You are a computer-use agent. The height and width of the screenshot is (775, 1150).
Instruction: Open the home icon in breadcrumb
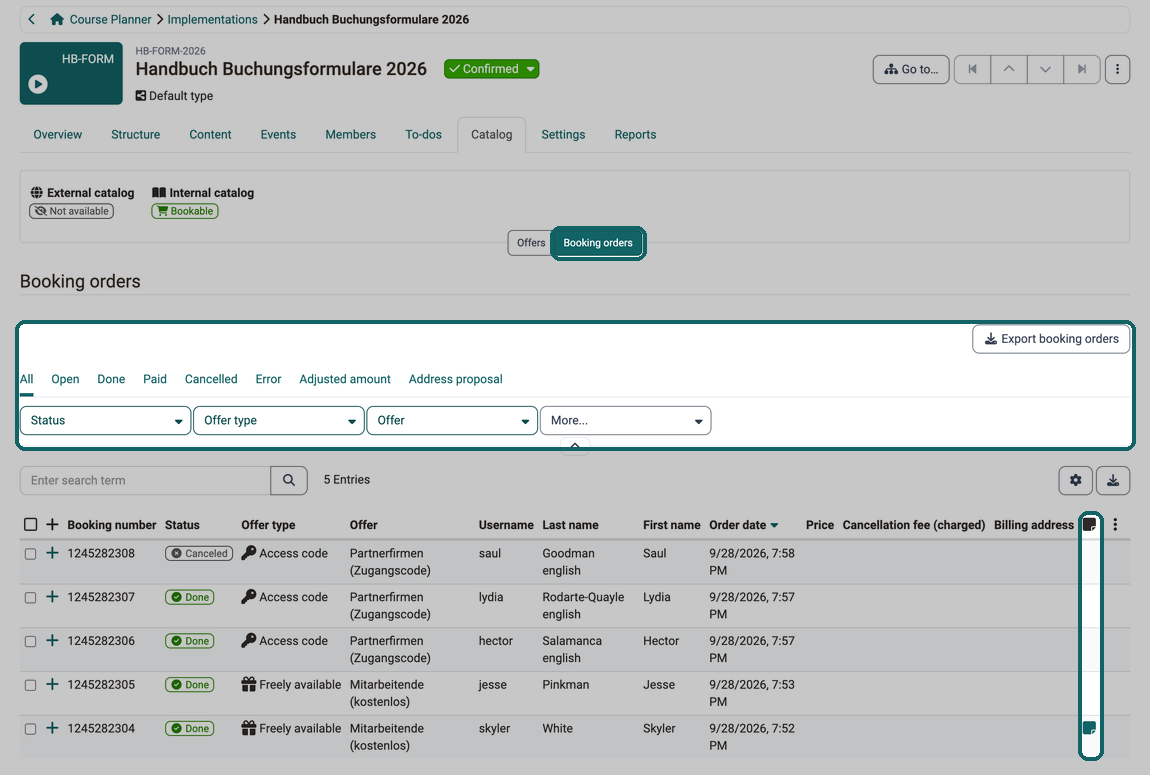click(x=56, y=19)
